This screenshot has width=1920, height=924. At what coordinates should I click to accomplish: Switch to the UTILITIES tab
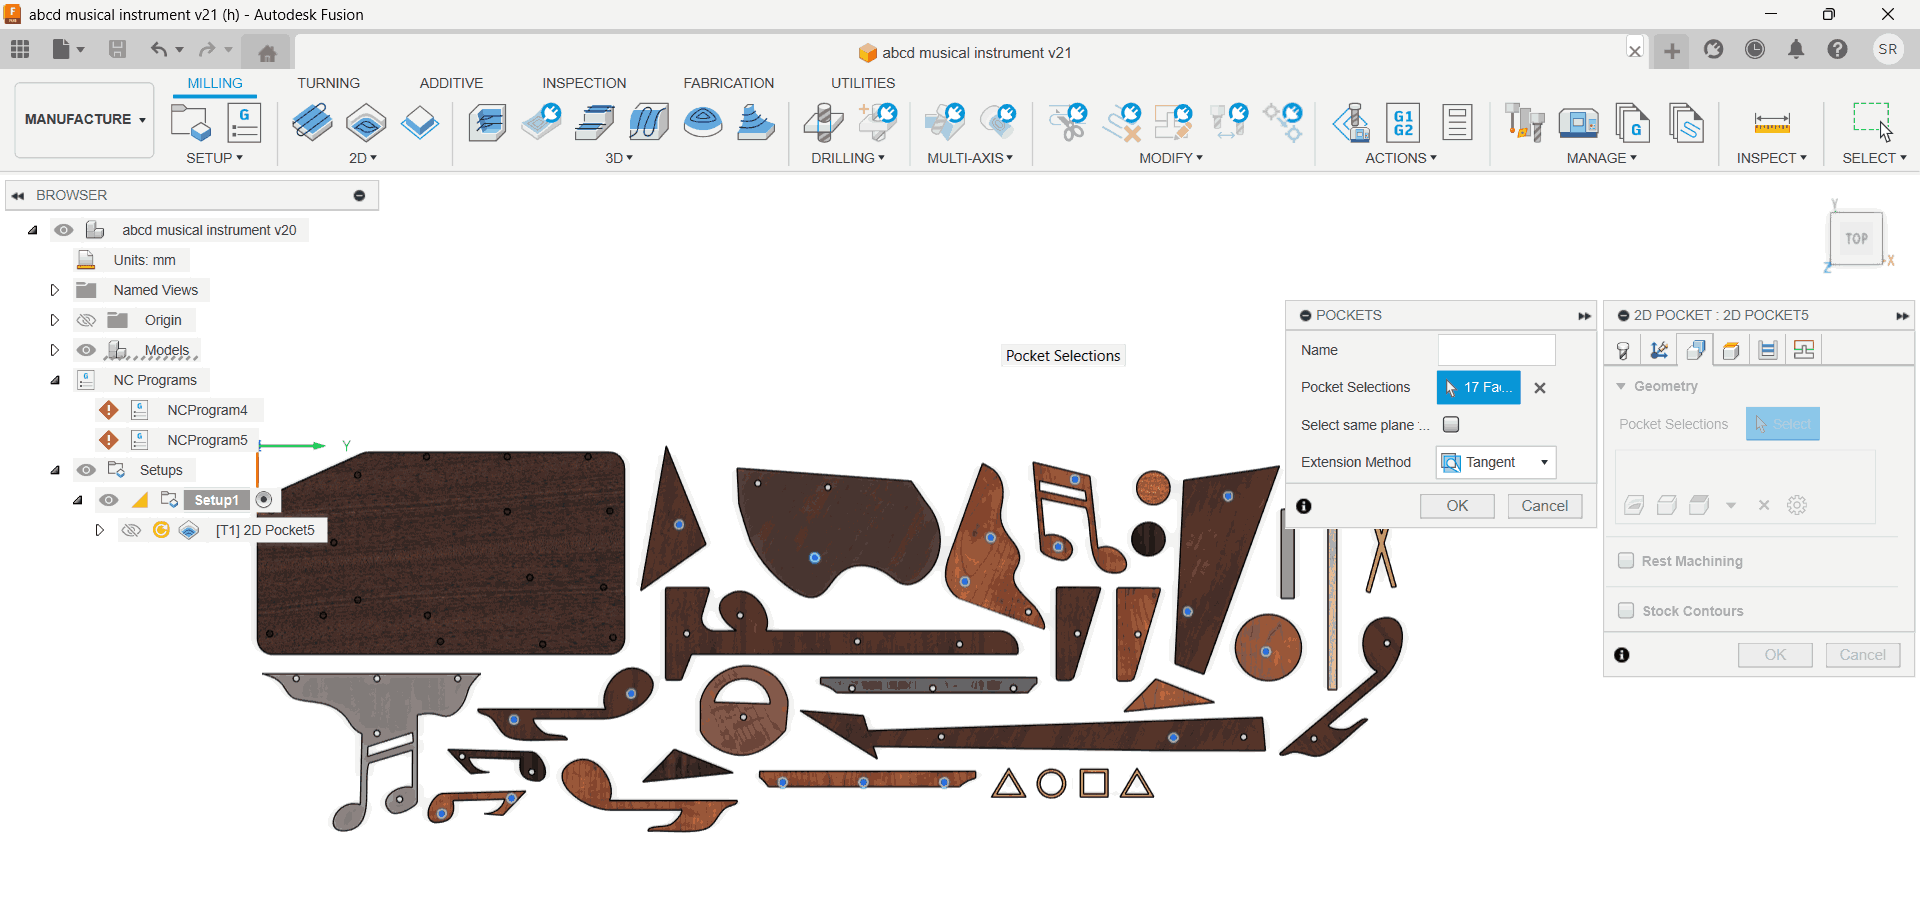(x=863, y=83)
